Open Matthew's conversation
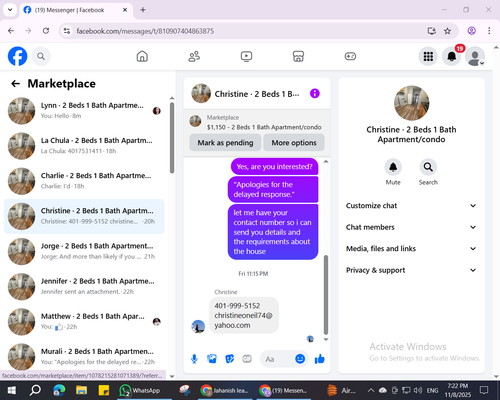Viewport: 500px width, 400px height. point(84,322)
